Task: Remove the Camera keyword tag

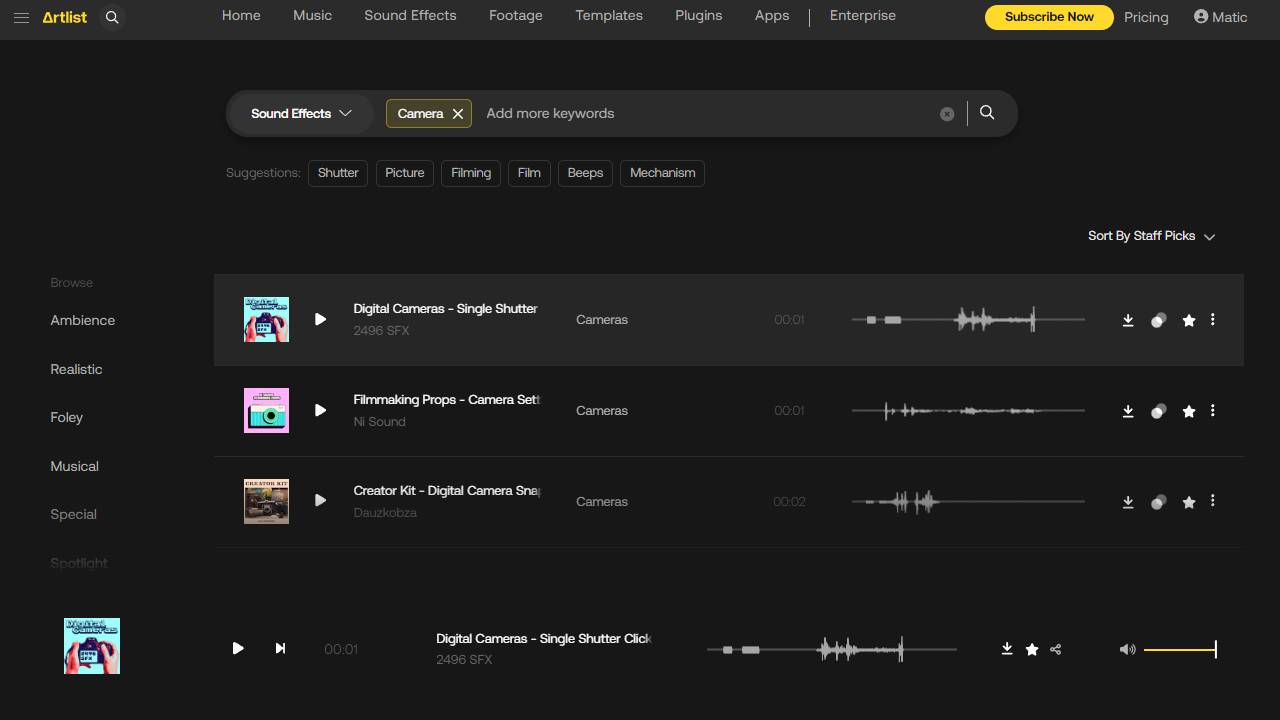Action: (458, 114)
